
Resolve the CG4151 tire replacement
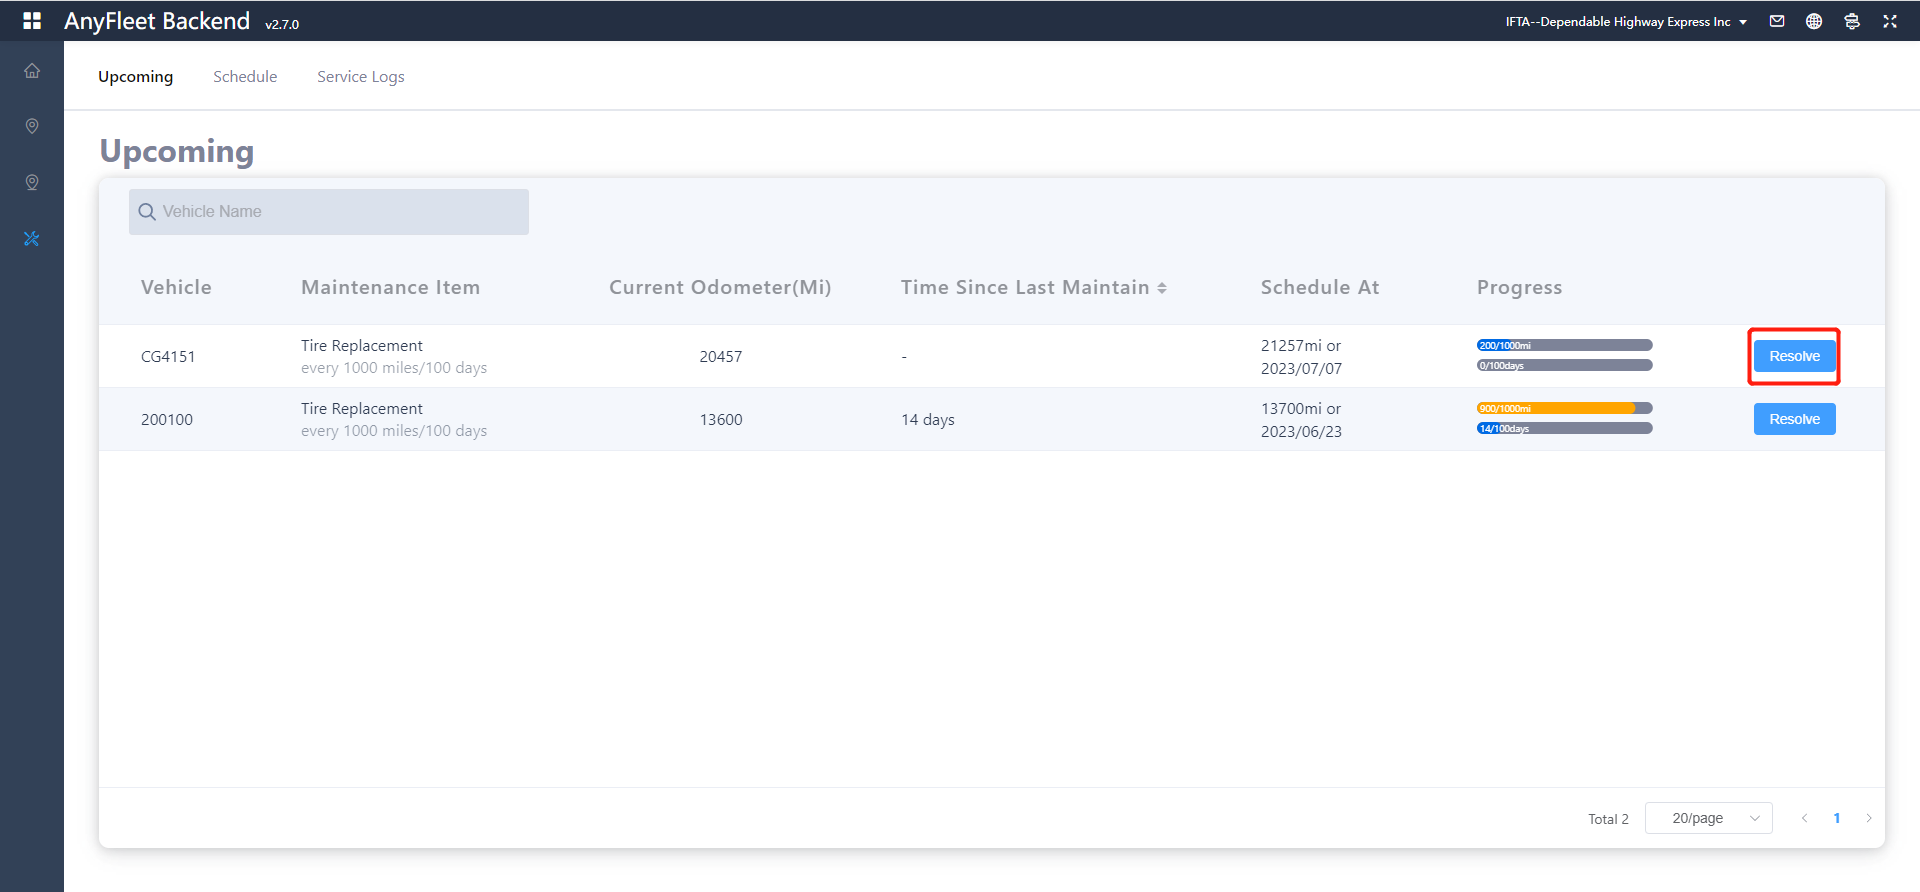tap(1794, 356)
